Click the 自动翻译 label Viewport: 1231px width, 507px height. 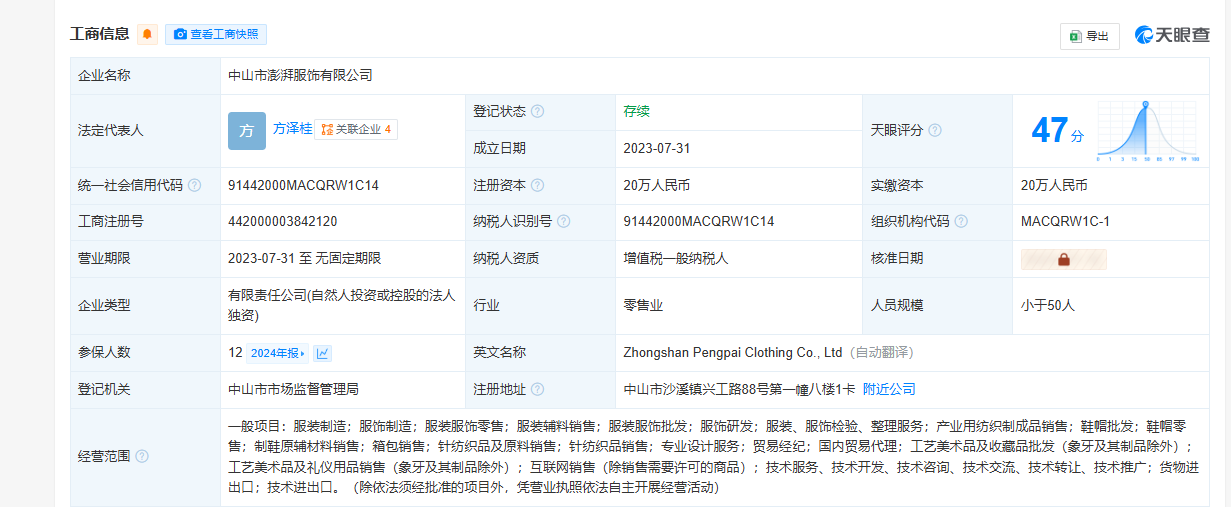pos(881,352)
